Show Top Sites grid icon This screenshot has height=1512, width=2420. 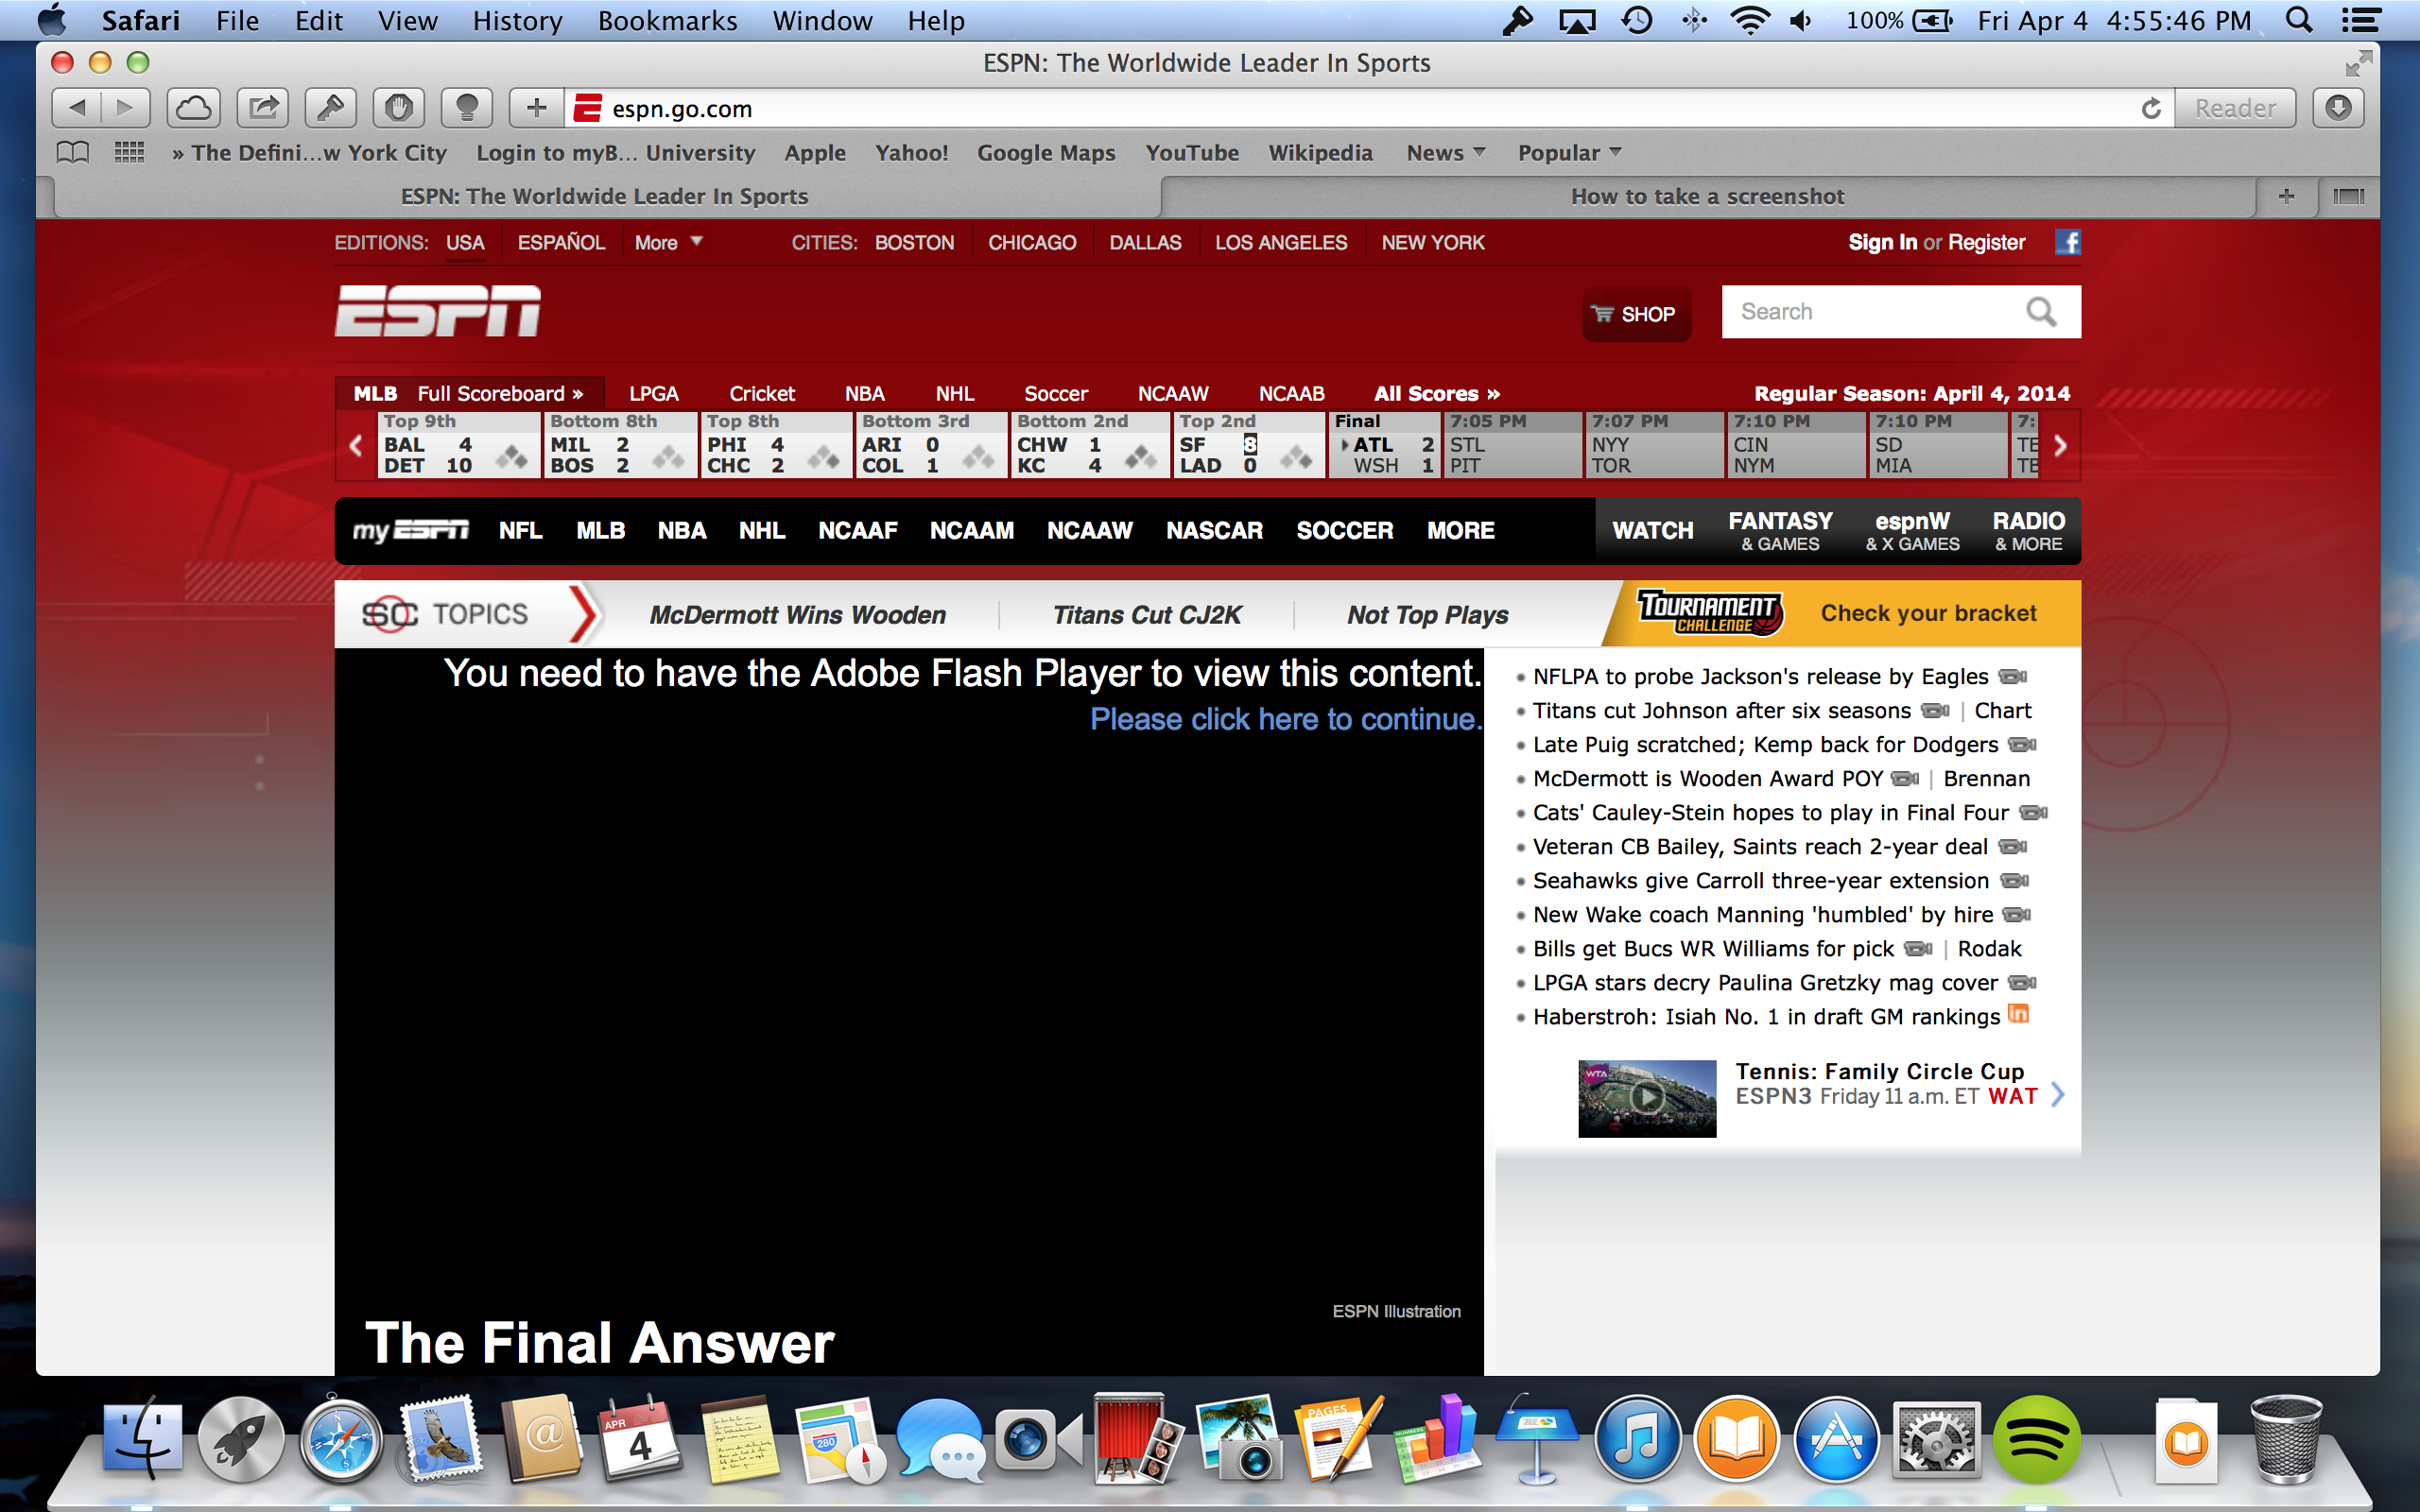(129, 153)
